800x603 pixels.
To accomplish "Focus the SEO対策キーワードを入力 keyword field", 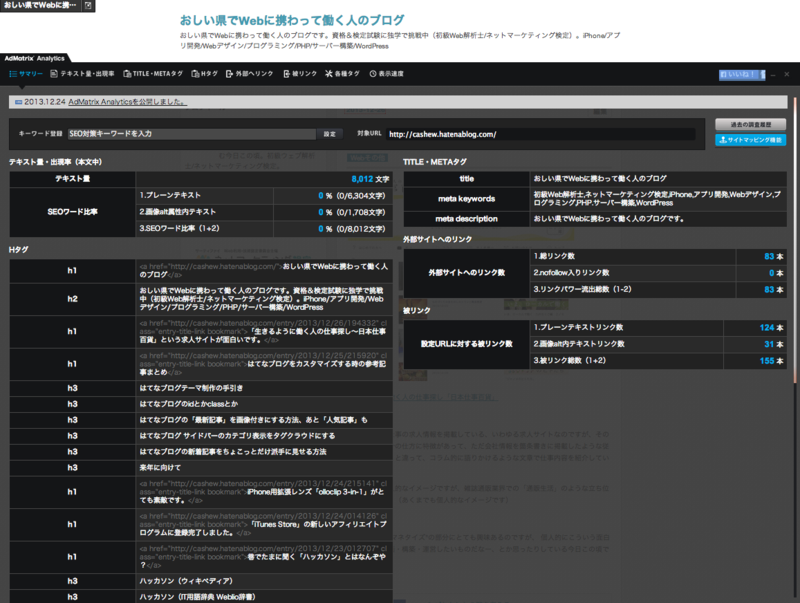I will (192, 134).
